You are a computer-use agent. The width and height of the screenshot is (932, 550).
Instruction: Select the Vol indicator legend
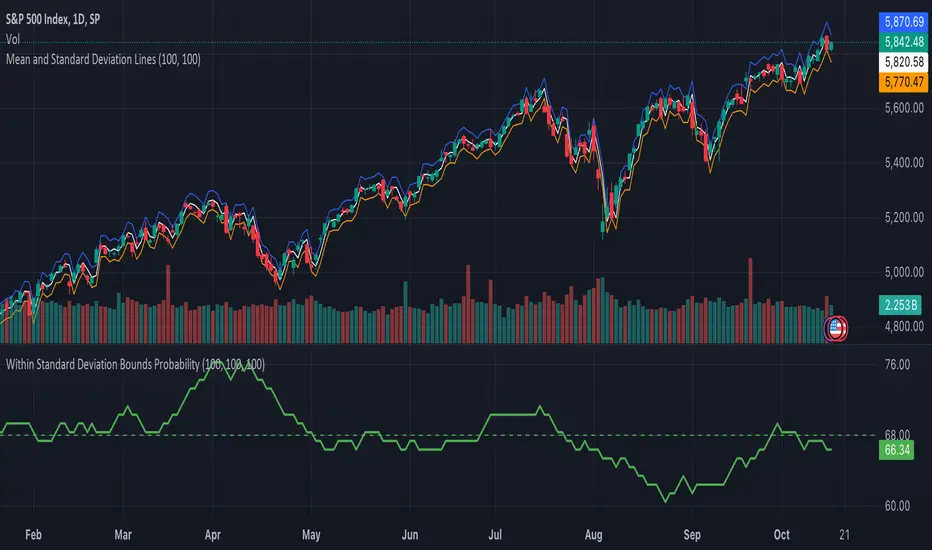(x=12, y=39)
